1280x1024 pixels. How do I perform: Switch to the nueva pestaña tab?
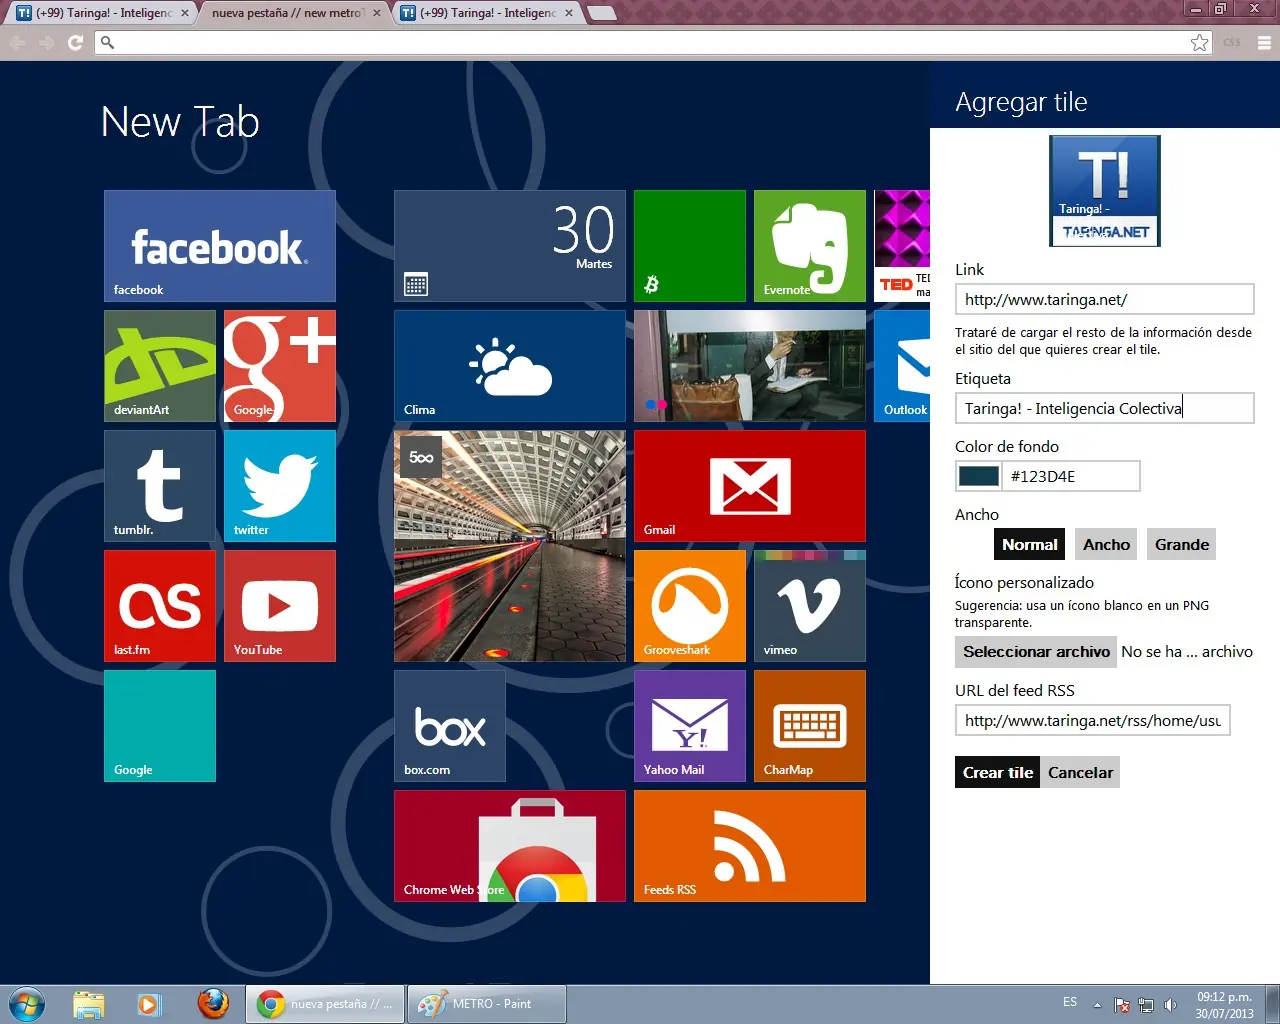287,13
